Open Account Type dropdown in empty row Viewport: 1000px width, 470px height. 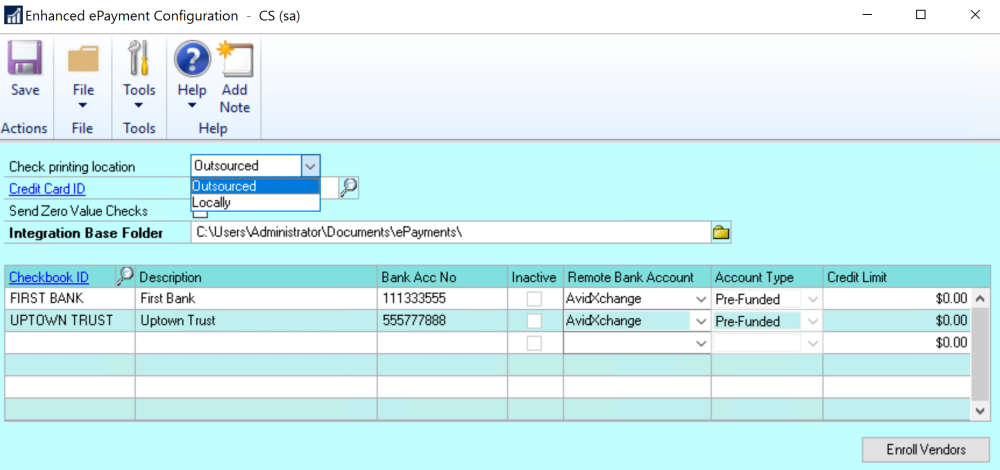click(x=812, y=343)
